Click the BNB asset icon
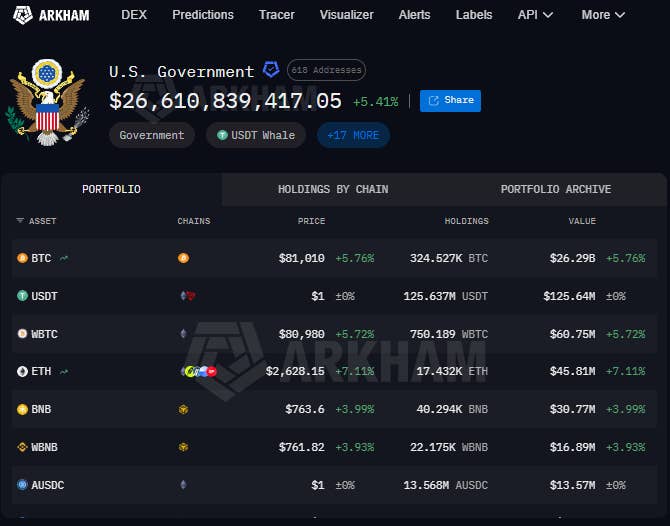This screenshot has width=670, height=526. click(x=22, y=409)
